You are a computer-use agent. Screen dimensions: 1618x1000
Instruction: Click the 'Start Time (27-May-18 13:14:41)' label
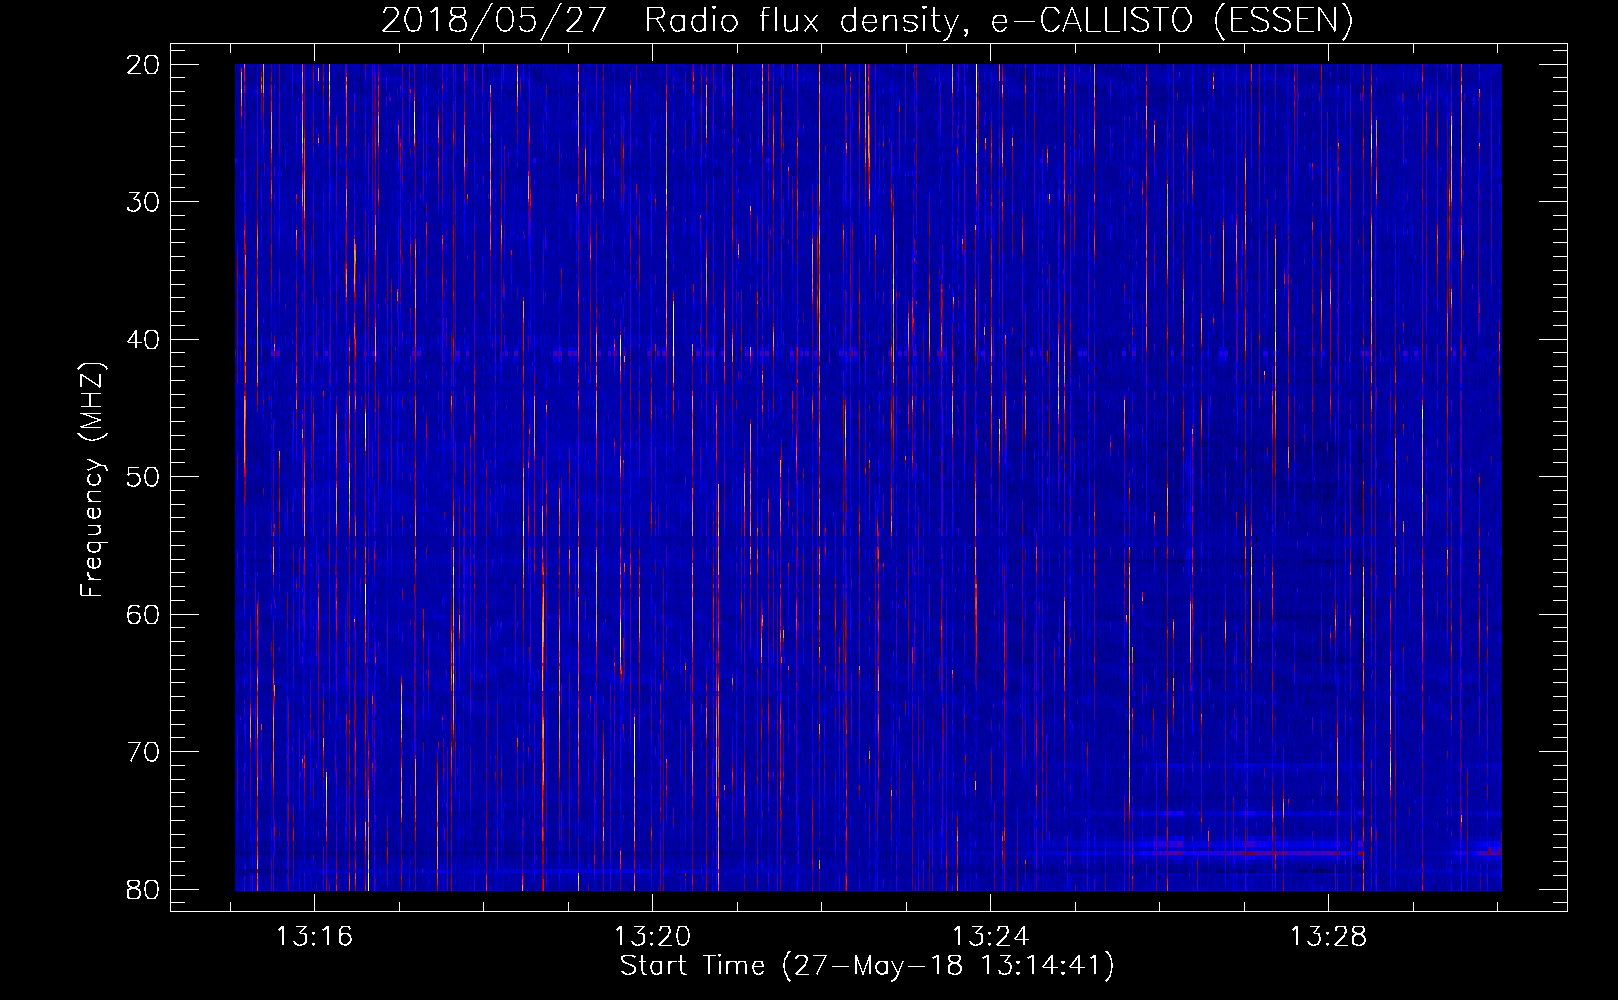[867, 966]
